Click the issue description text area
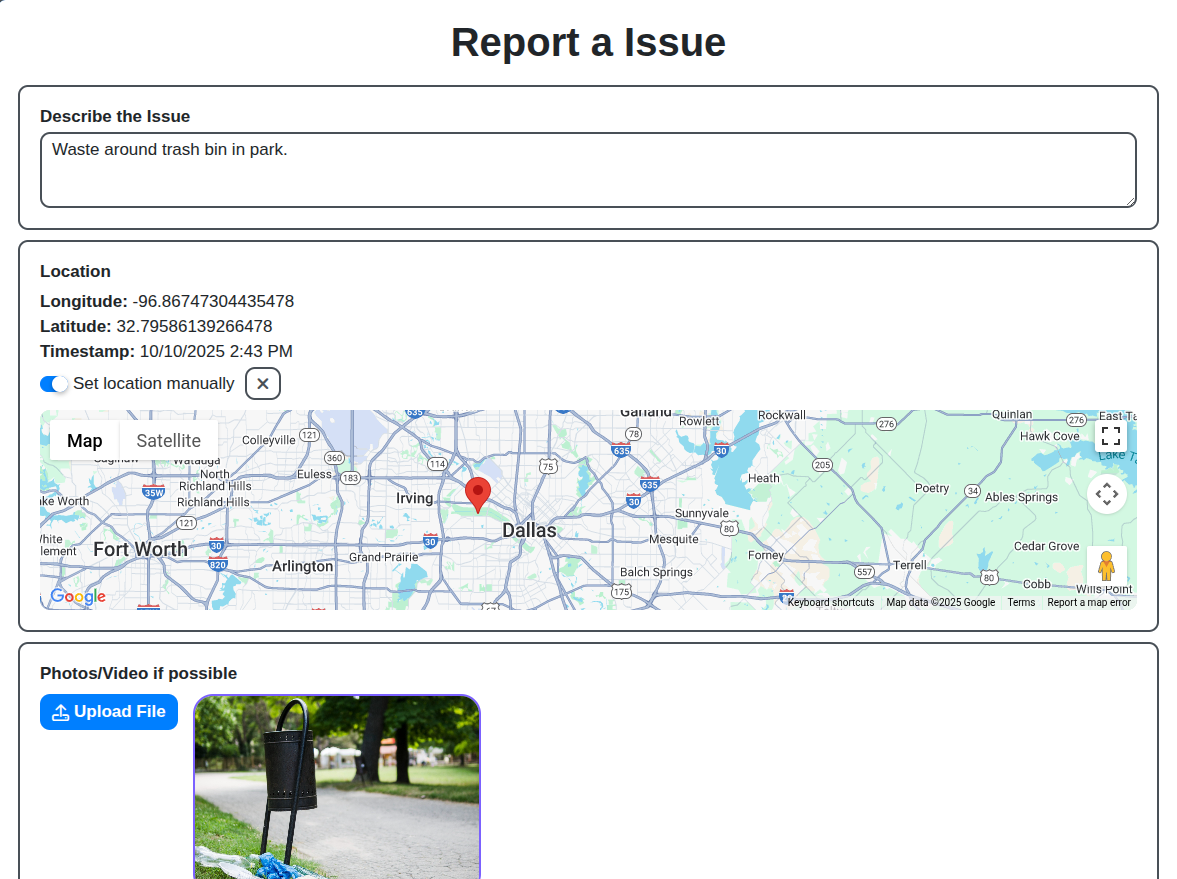 tap(588, 169)
